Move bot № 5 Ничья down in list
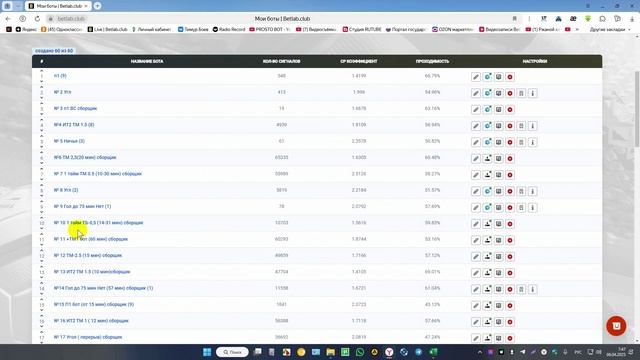The width and height of the screenshot is (640, 360). point(42,147)
